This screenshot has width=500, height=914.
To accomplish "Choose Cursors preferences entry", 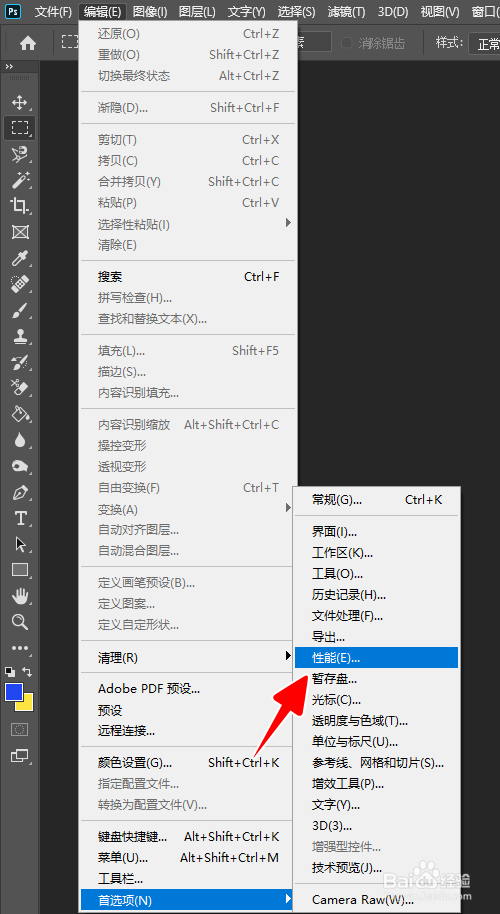I will tap(376, 699).
